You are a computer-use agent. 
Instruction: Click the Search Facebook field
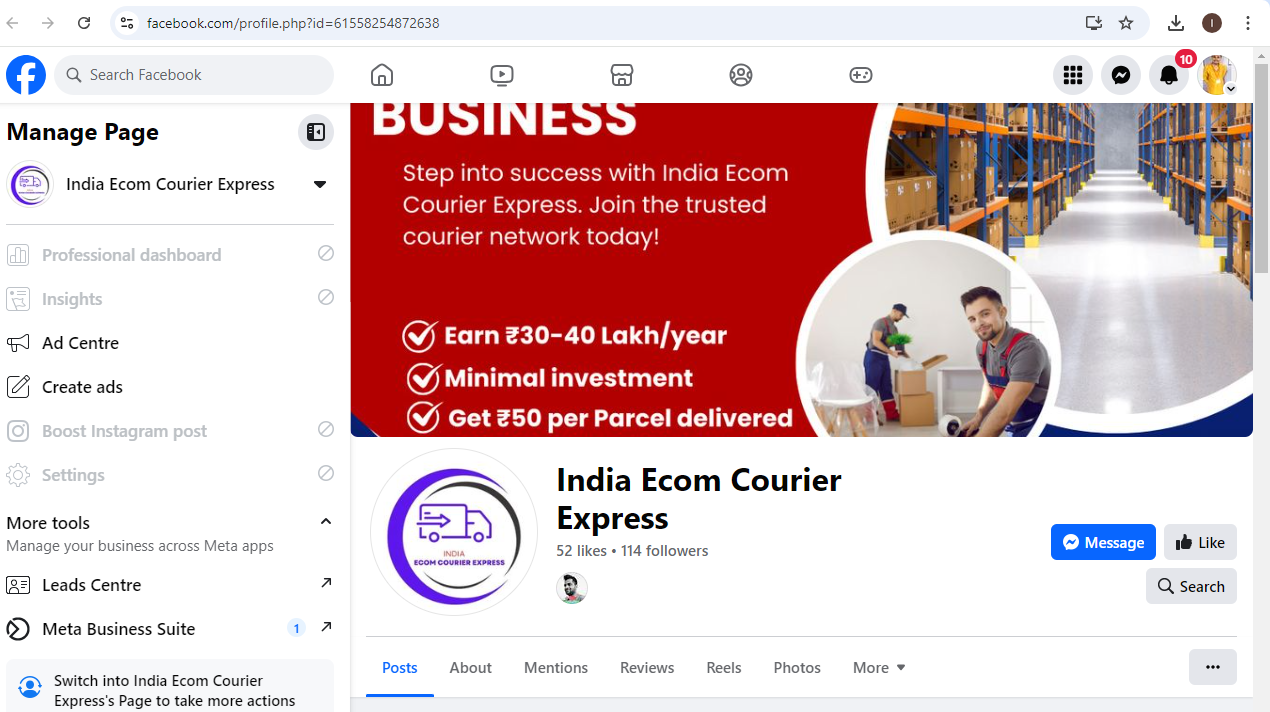point(194,75)
